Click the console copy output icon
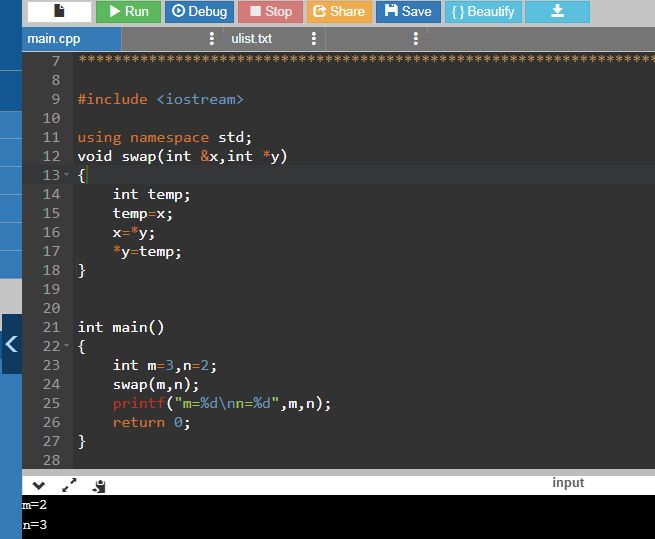The width and height of the screenshot is (655, 539). point(98,486)
